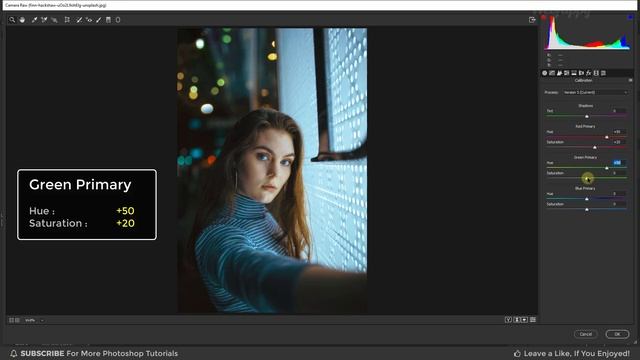Open the Basic panel tab
This screenshot has height=360, width=640.
pos(544,73)
